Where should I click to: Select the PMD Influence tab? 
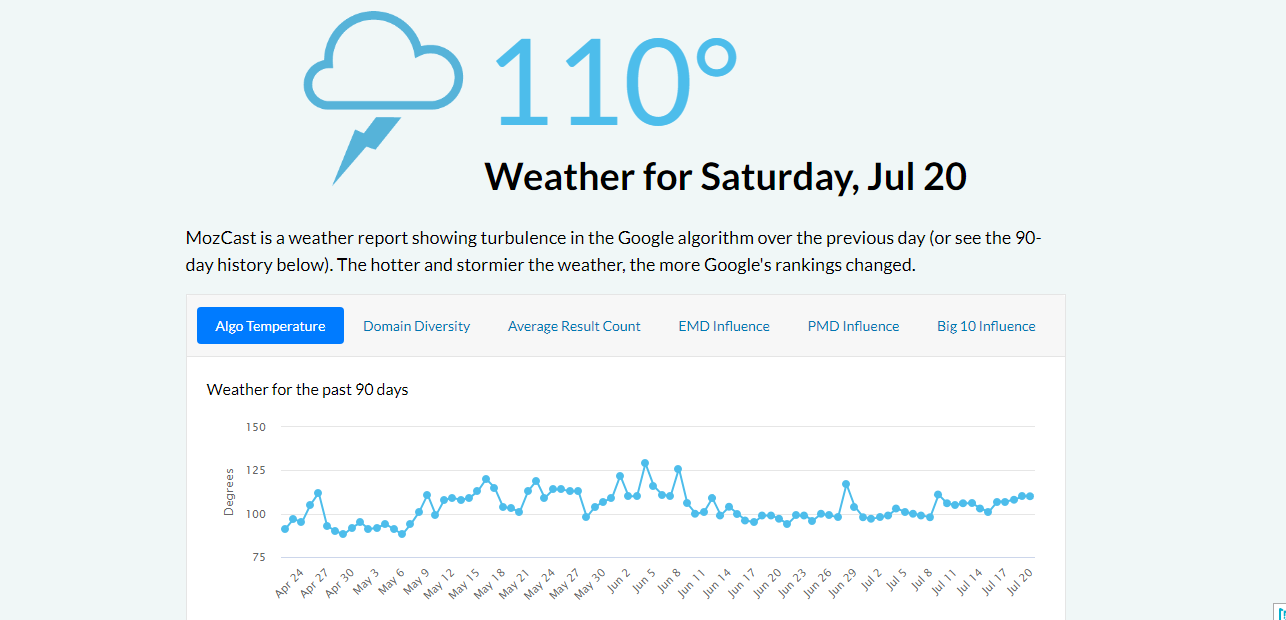(852, 325)
